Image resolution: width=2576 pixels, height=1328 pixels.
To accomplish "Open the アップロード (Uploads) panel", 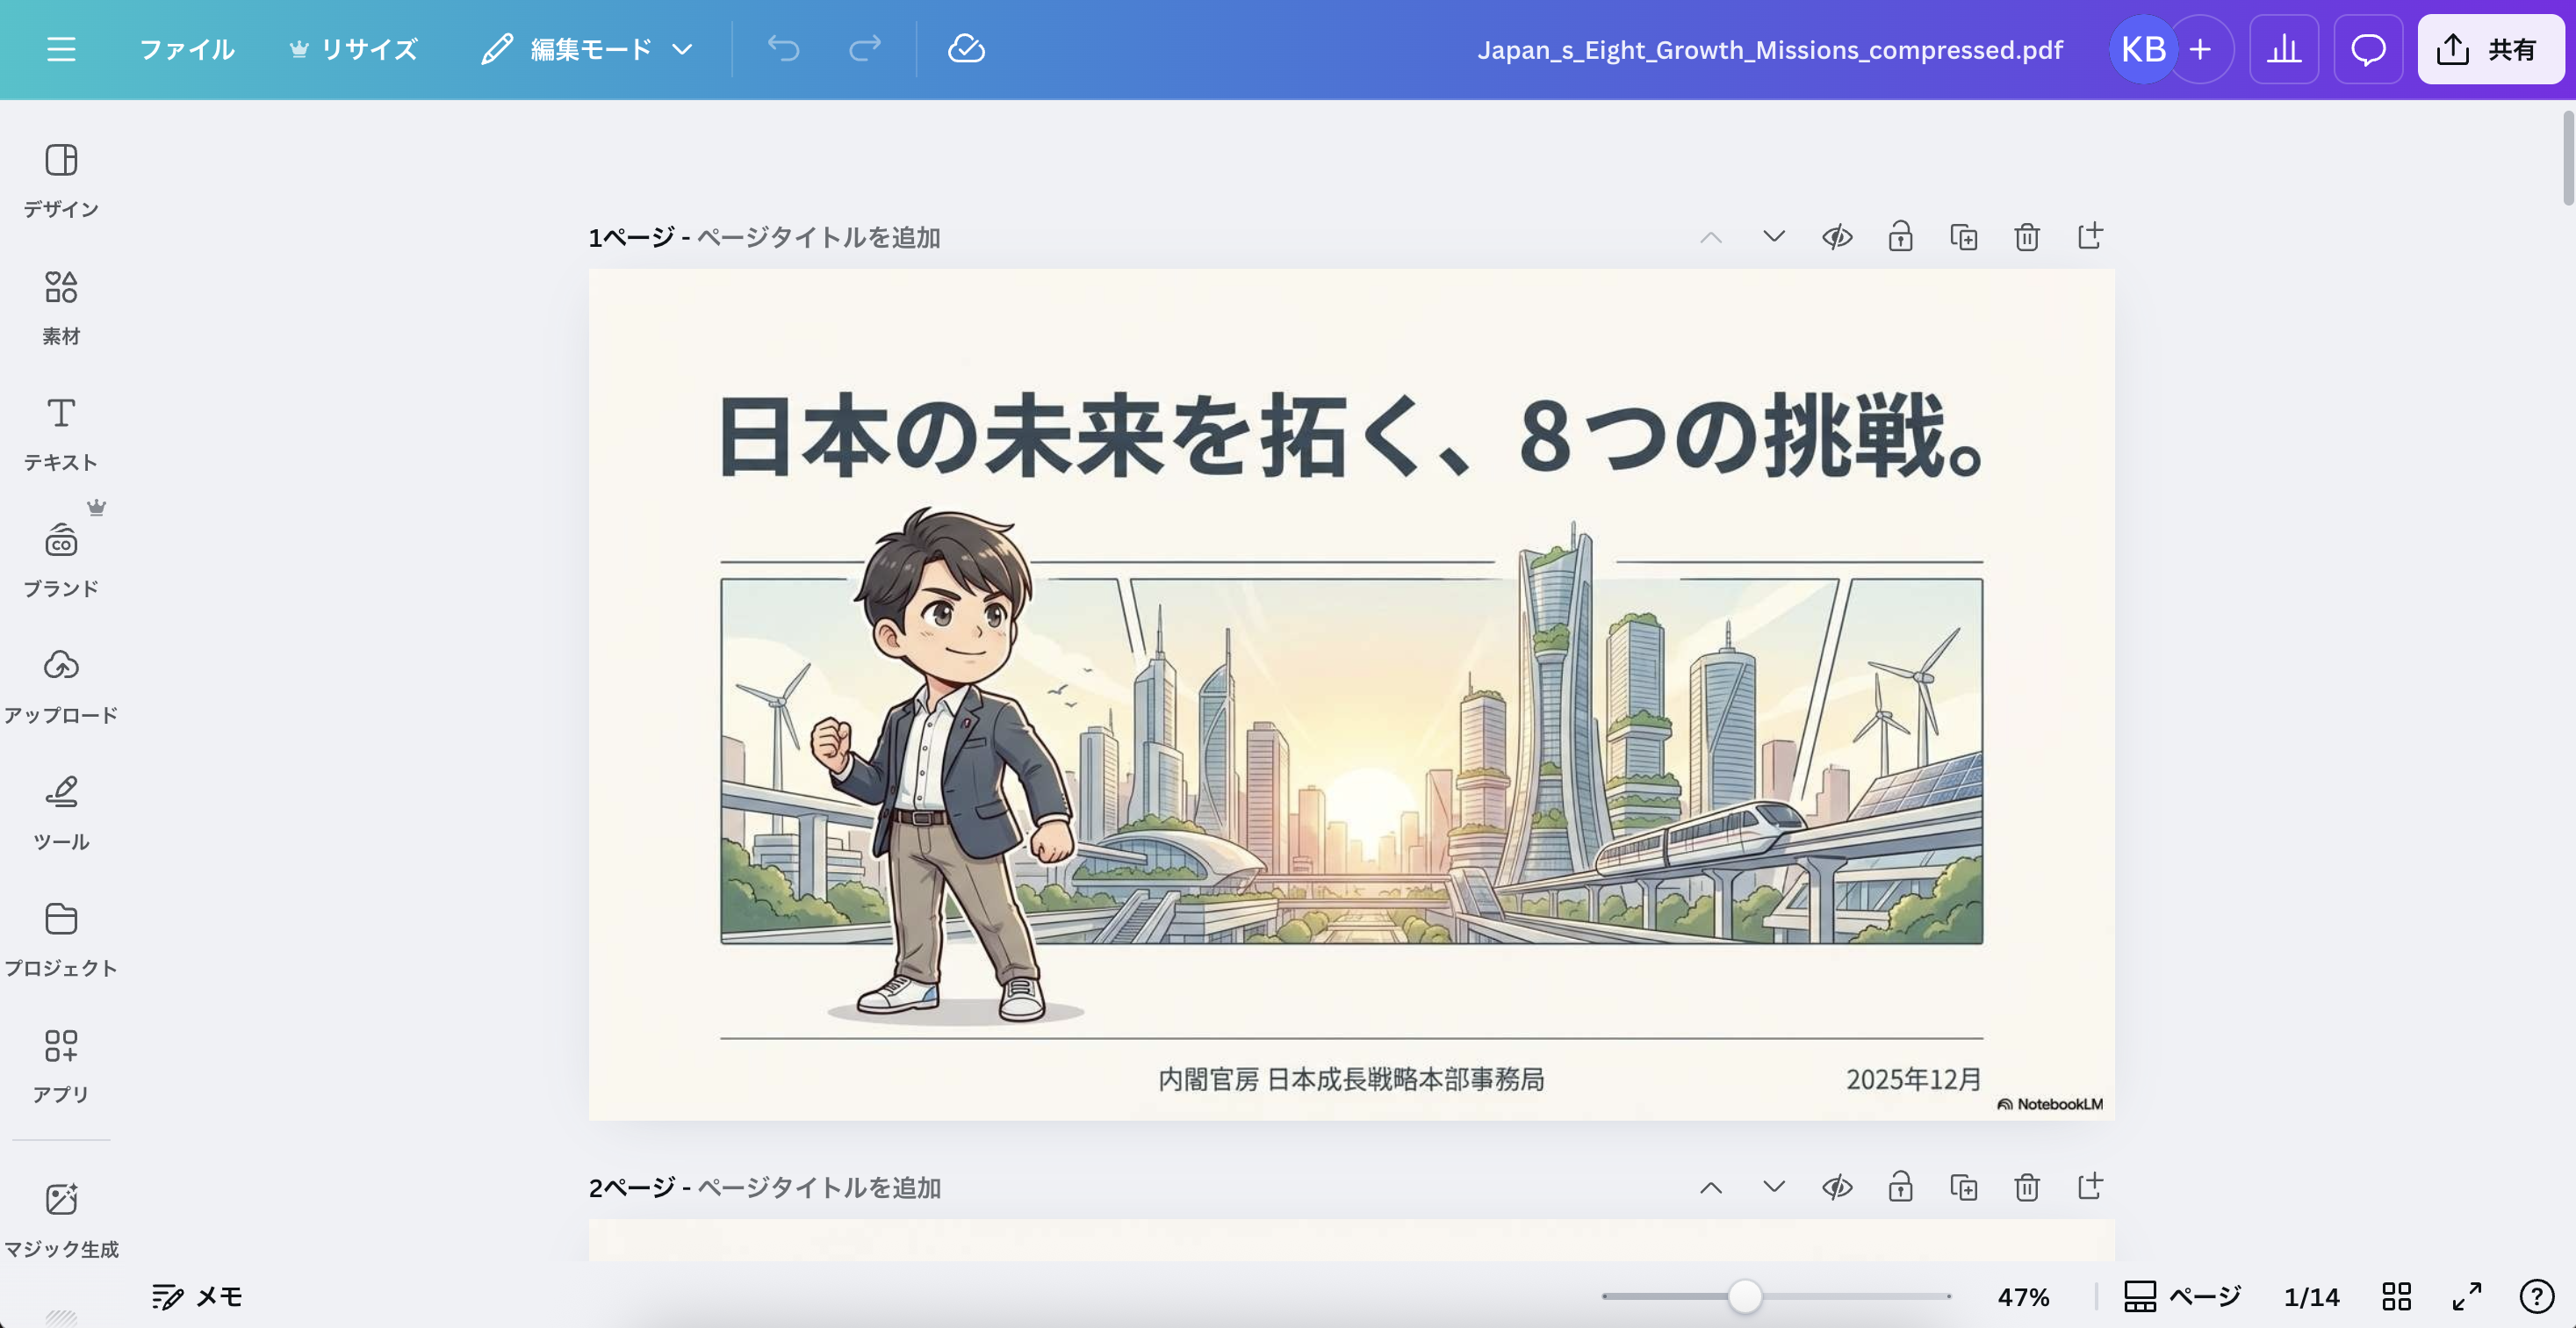I will click(61, 685).
